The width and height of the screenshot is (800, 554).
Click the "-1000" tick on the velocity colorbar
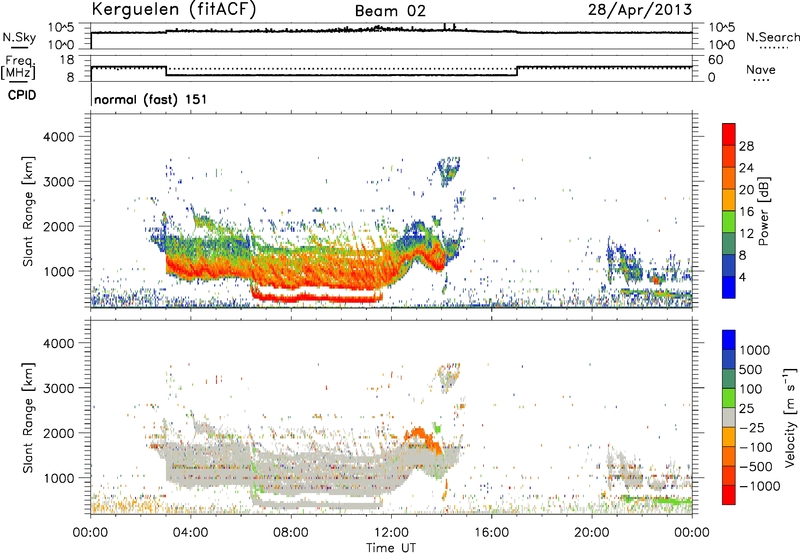click(759, 486)
